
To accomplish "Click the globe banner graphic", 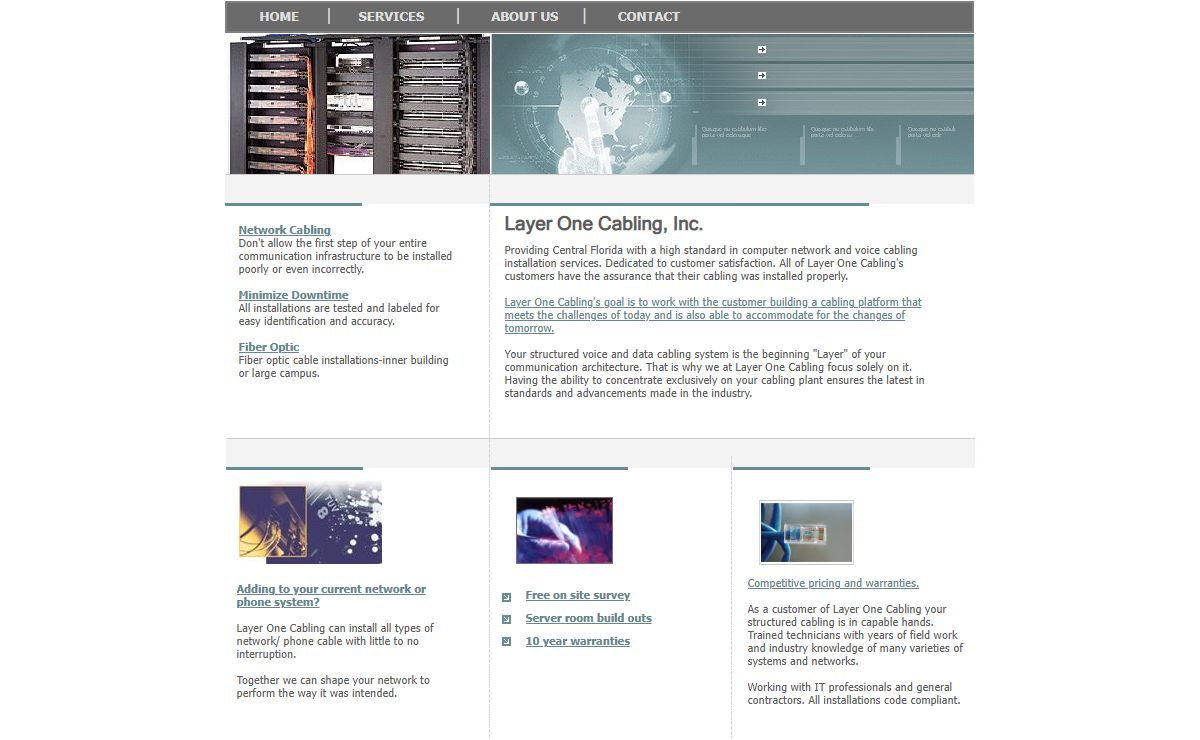I will (x=732, y=105).
